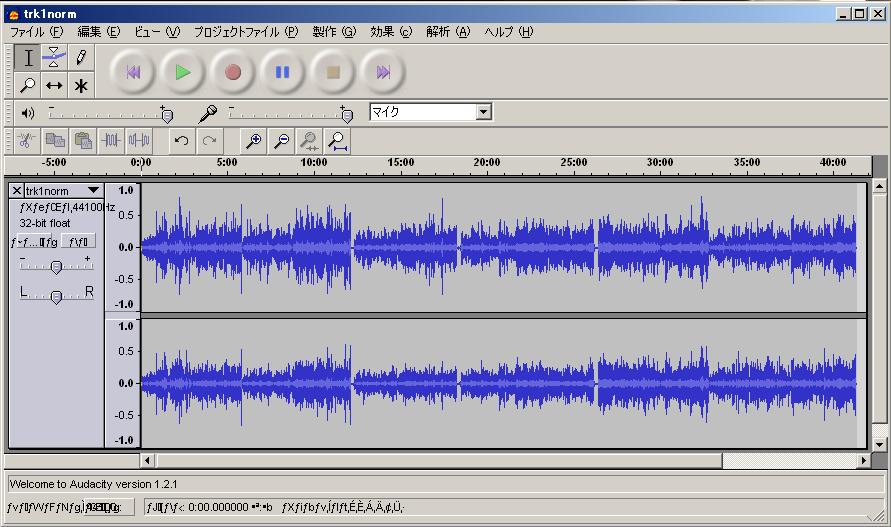Fit entire project in window

[337, 140]
